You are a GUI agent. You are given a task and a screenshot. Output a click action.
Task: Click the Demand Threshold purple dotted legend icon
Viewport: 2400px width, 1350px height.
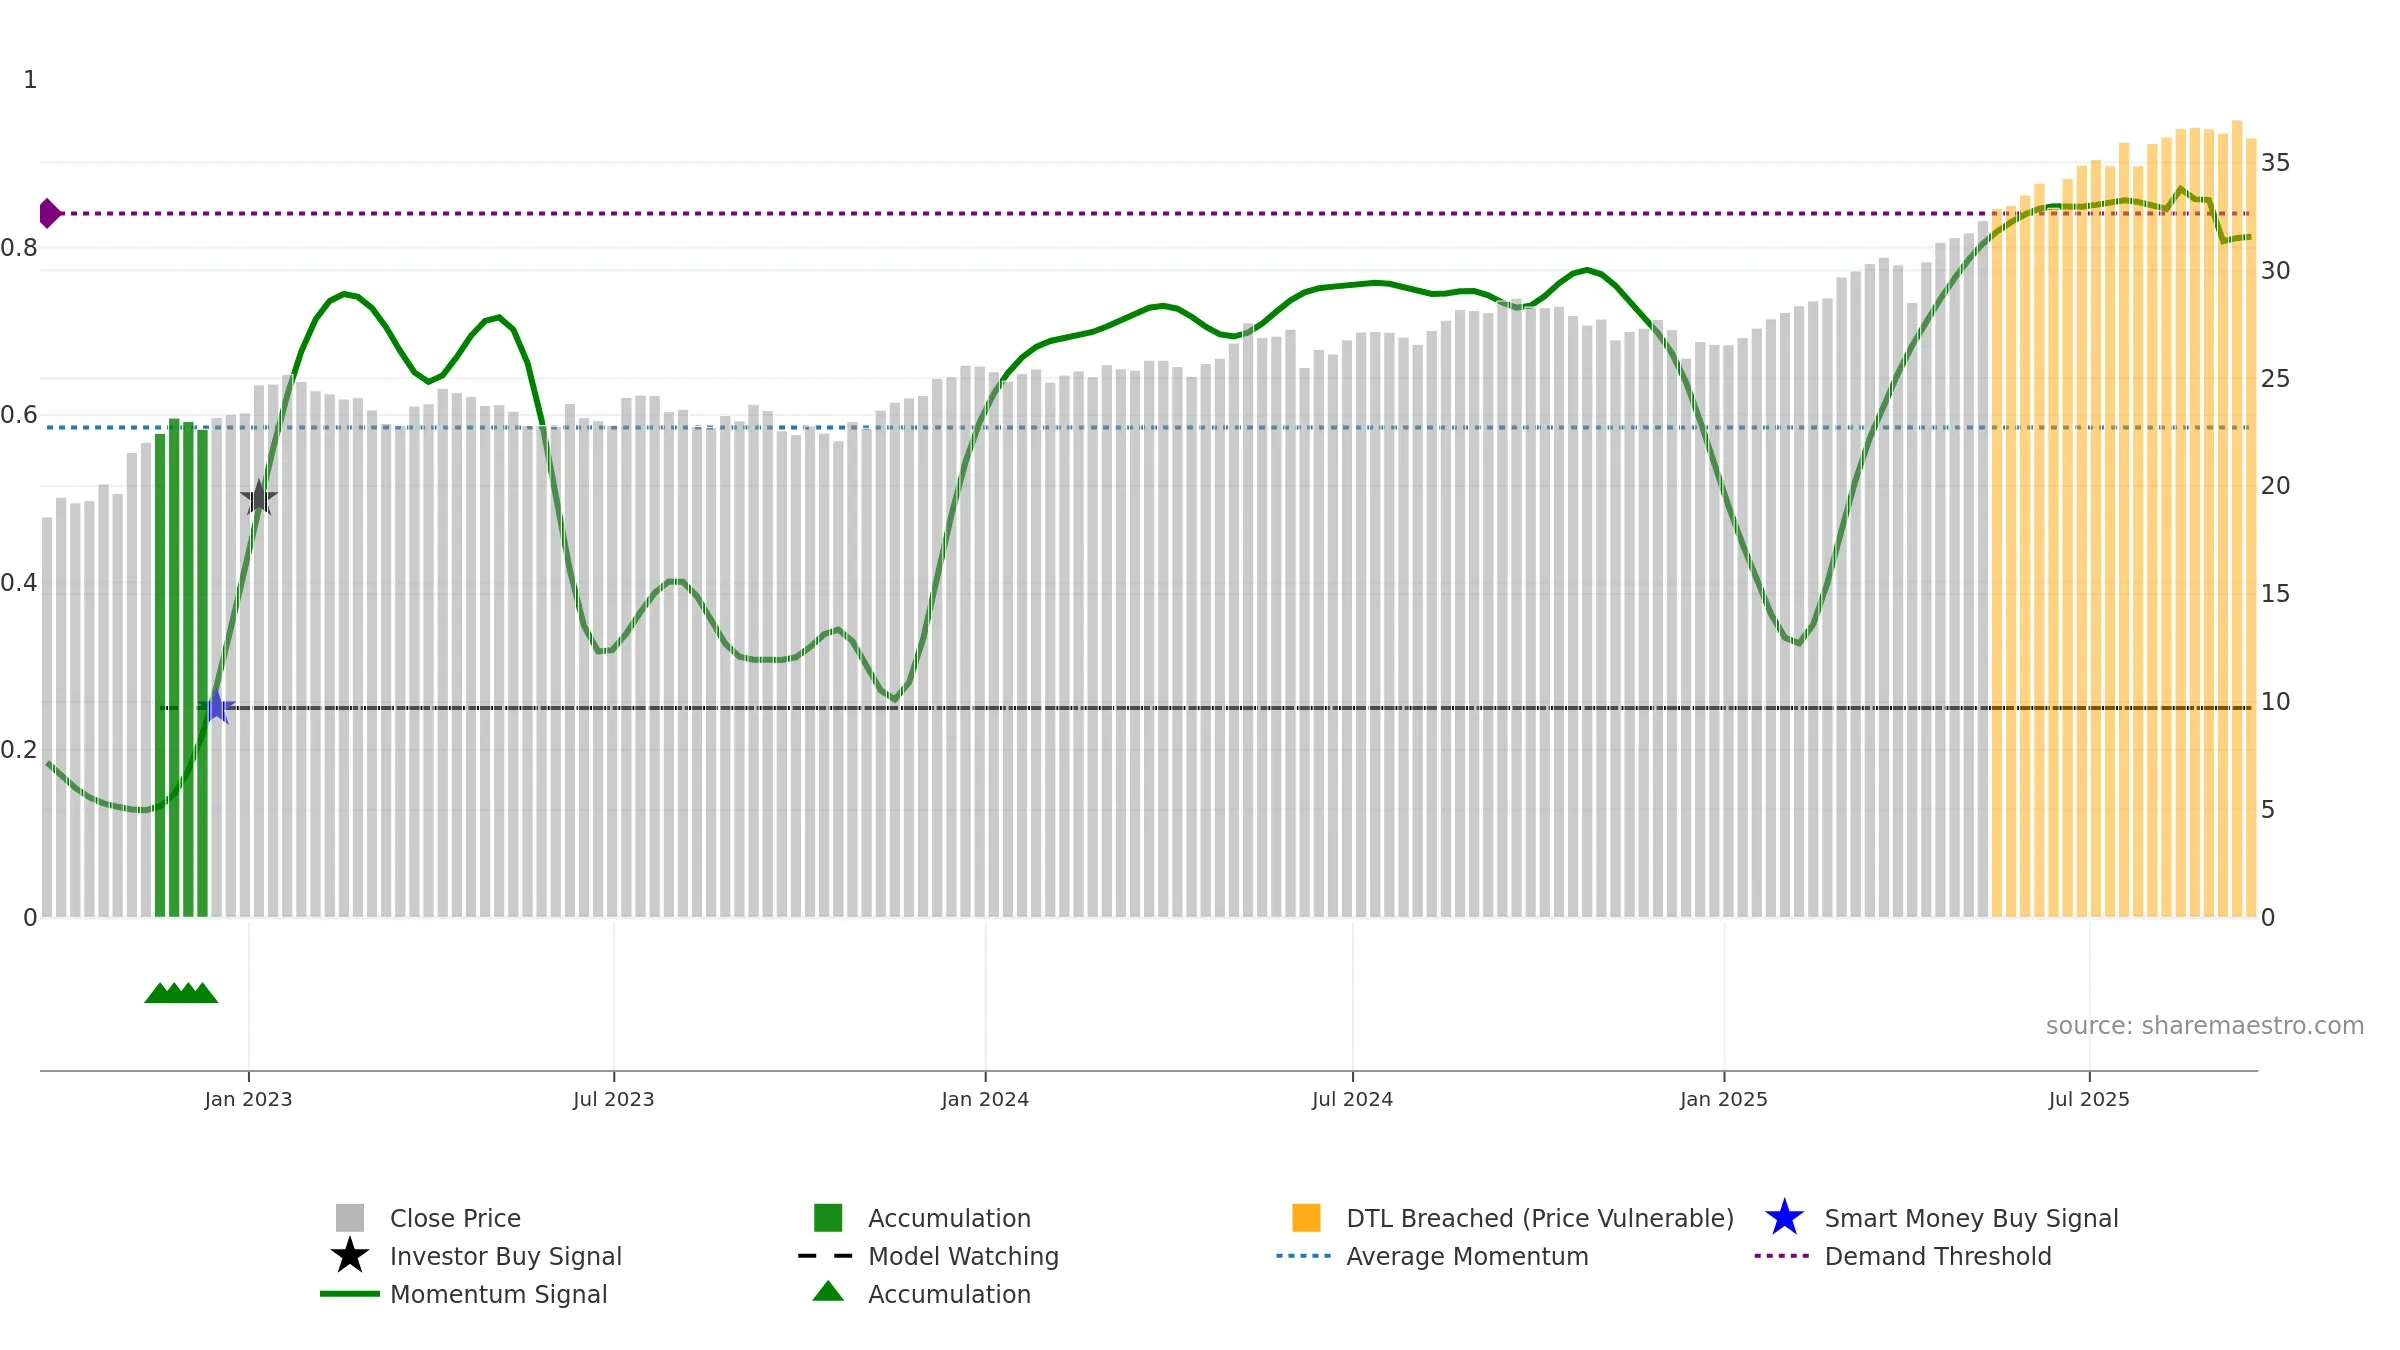[1782, 1256]
